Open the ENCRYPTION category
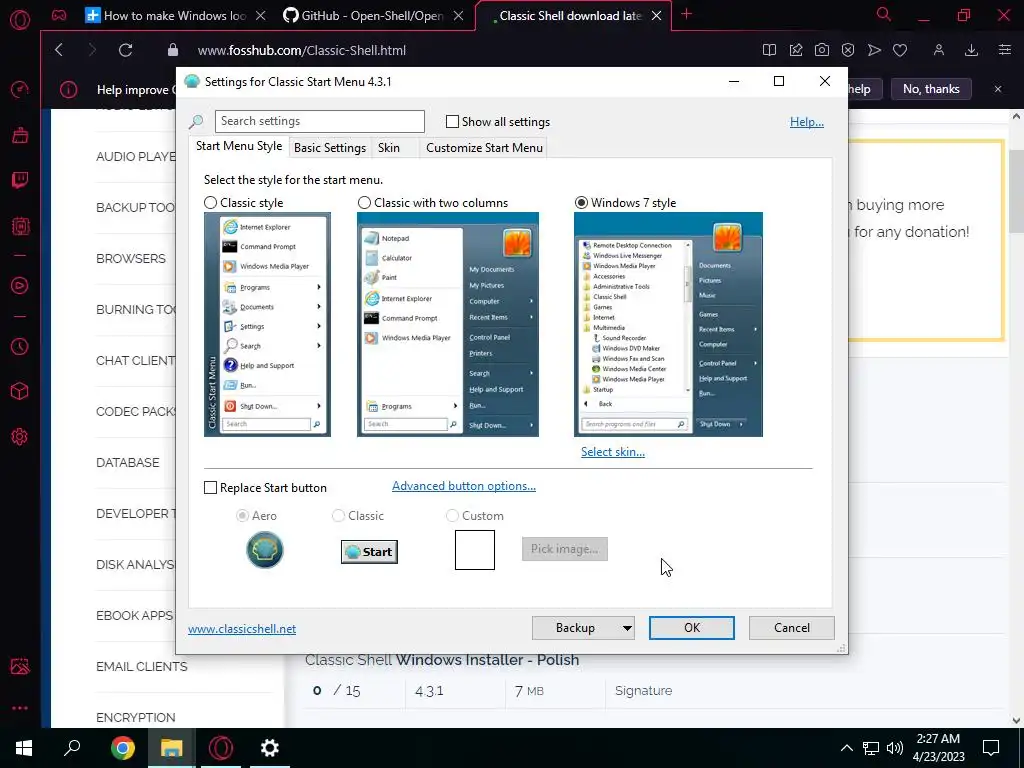1024x768 pixels. (x=135, y=718)
